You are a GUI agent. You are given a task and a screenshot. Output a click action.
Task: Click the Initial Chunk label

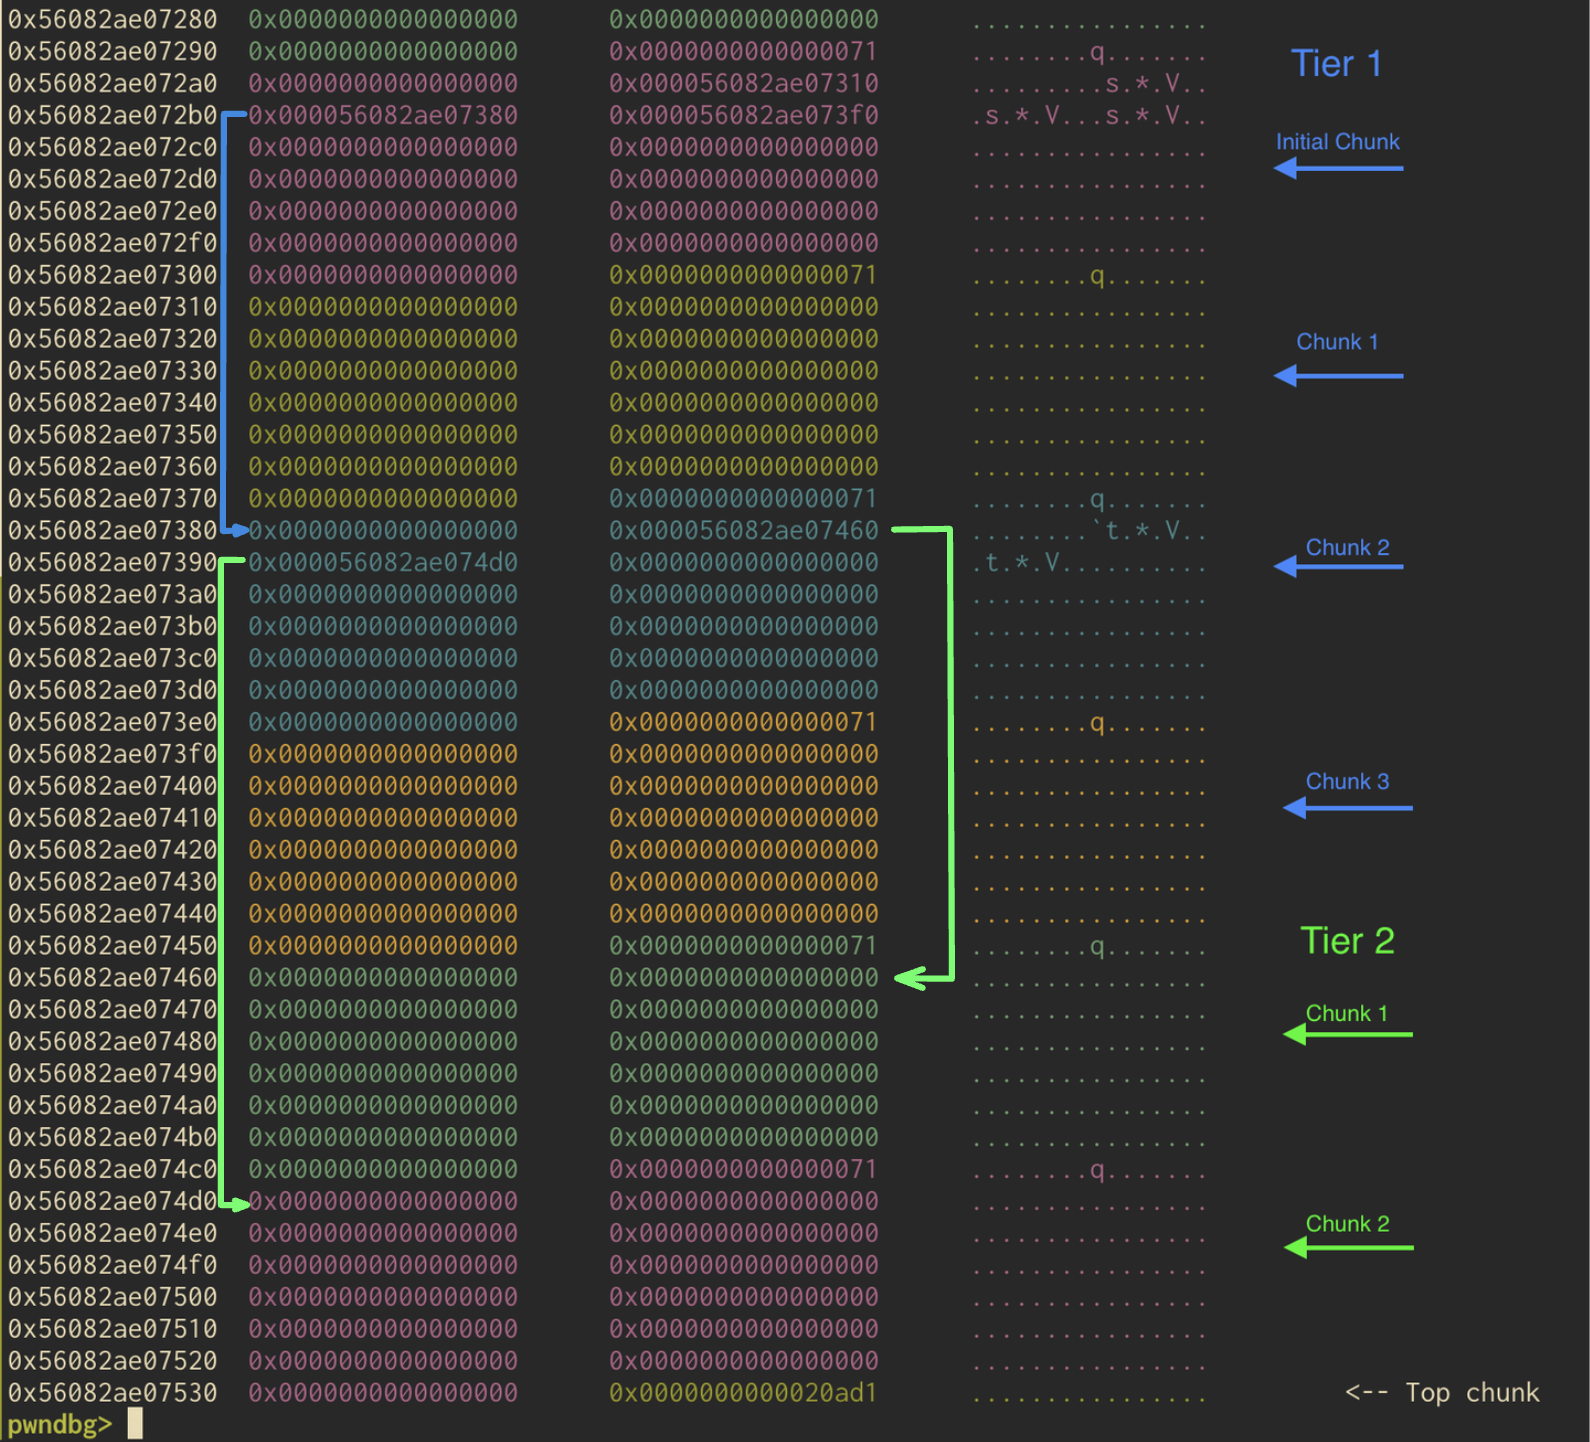pyautogui.click(x=1337, y=142)
